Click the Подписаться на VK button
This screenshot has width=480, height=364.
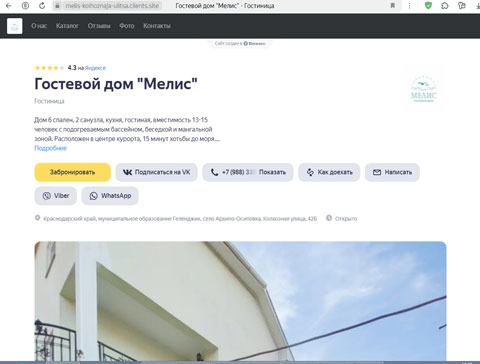(x=156, y=172)
